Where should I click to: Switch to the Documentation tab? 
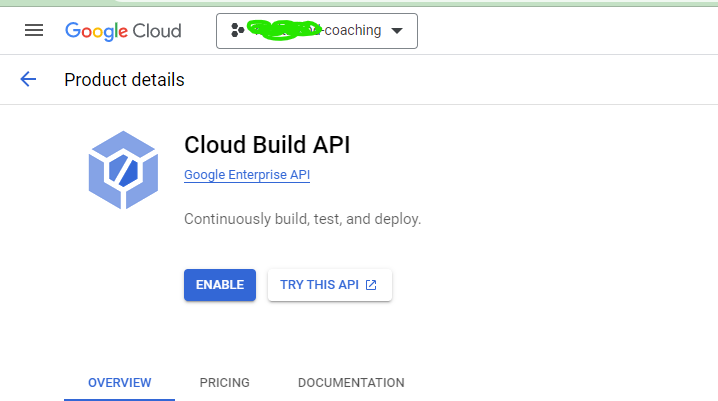351,383
